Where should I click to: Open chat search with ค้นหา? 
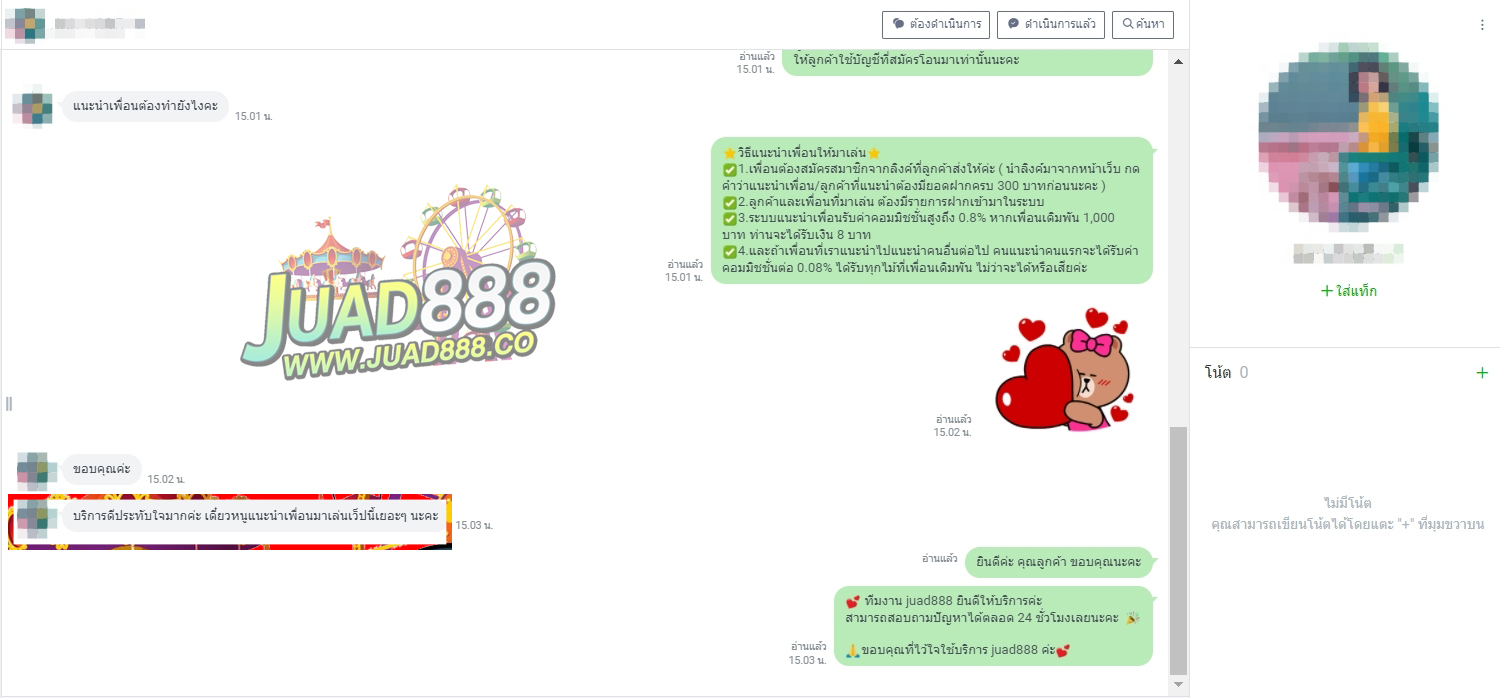(x=1142, y=24)
